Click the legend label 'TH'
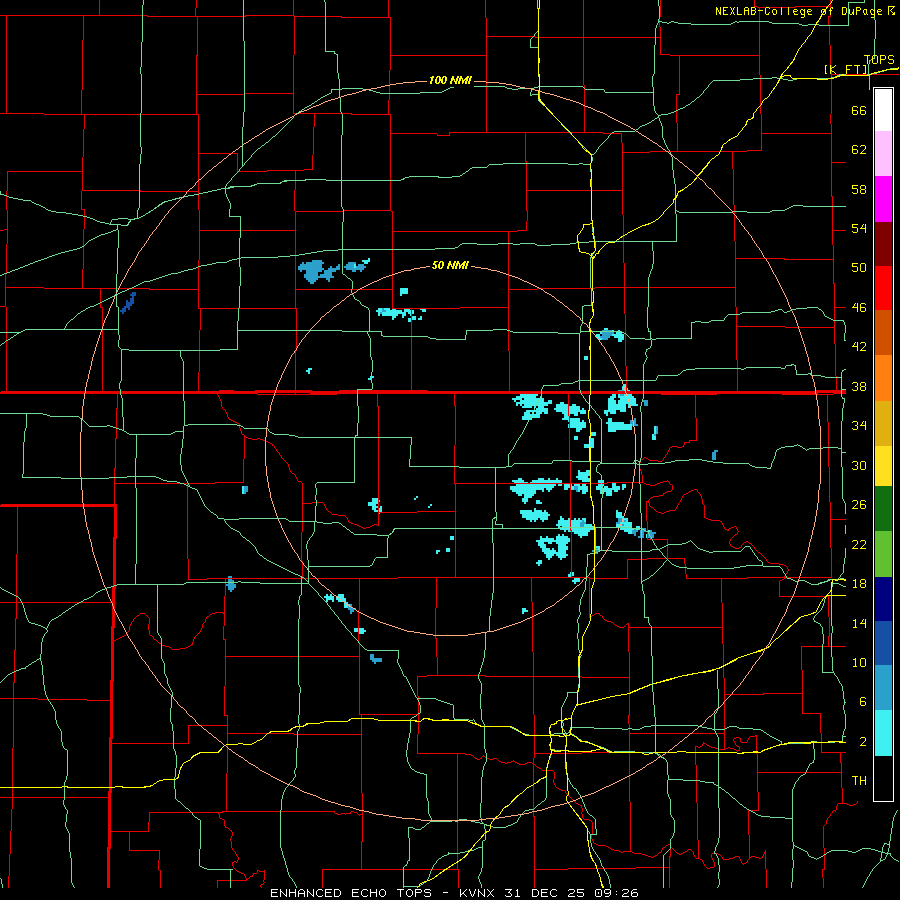The height and width of the screenshot is (900, 900). coord(859,781)
